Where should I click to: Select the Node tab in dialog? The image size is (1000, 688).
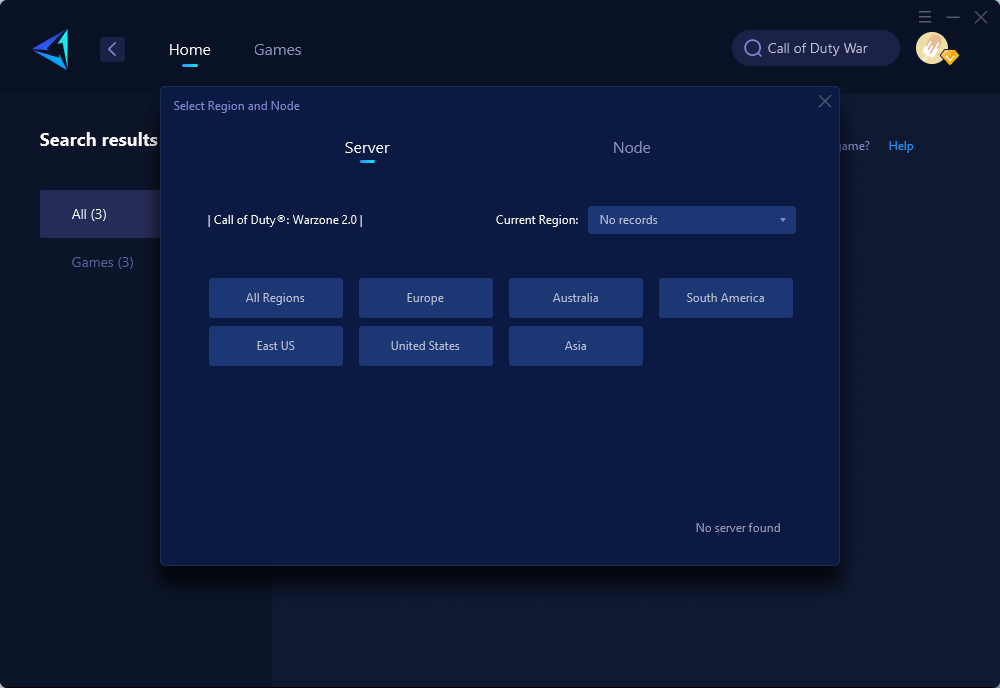pyautogui.click(x=631, y=147)
